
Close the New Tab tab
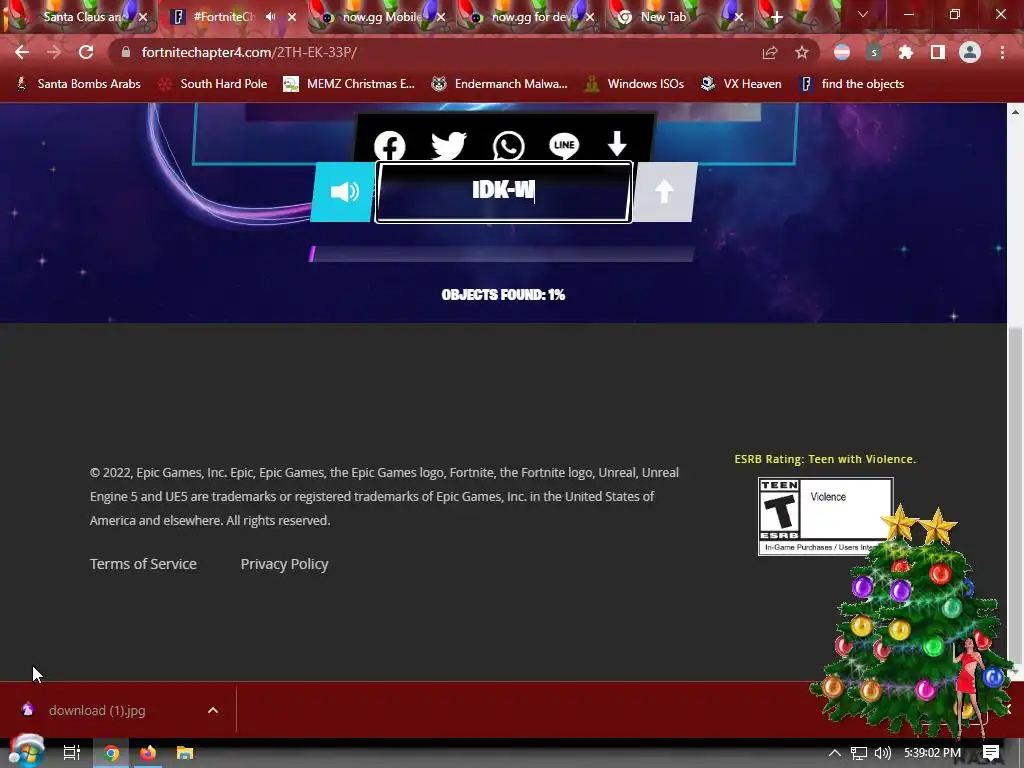tap(739, 17)
